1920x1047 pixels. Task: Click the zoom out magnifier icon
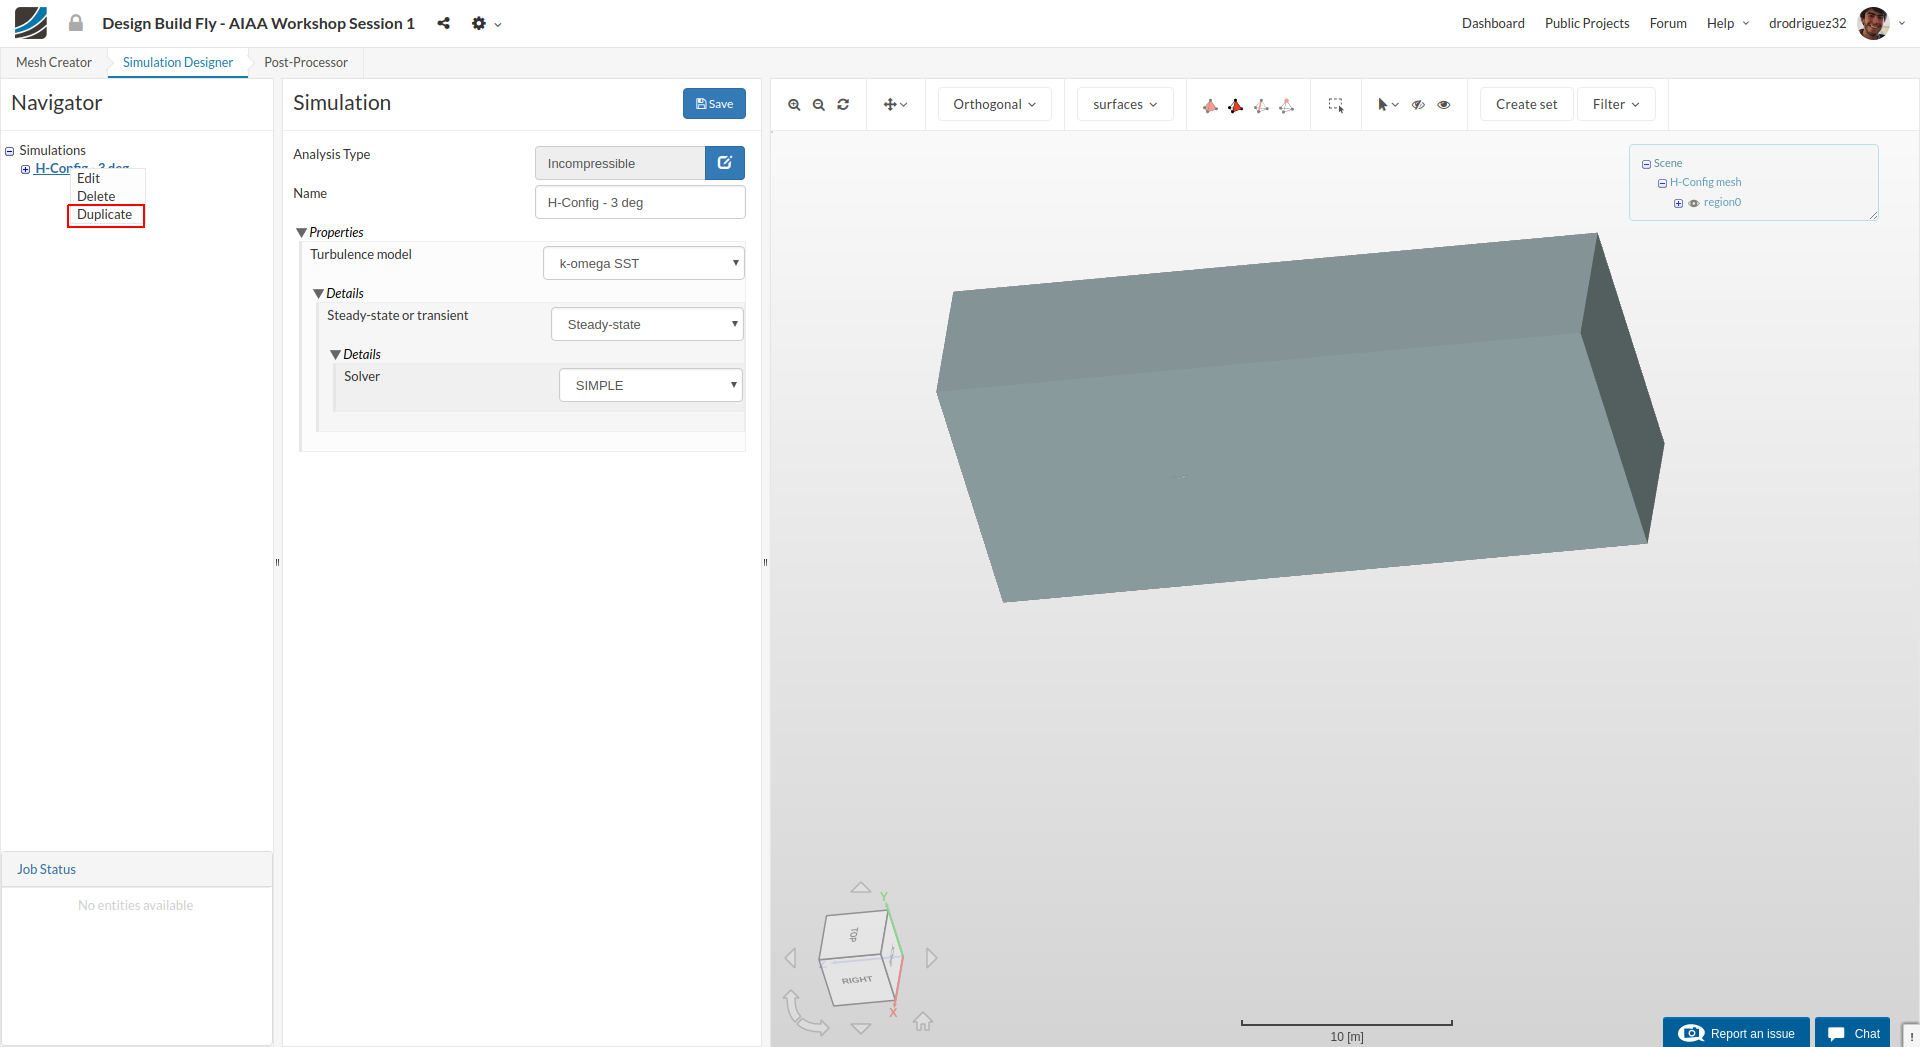[x=819, y=105]
